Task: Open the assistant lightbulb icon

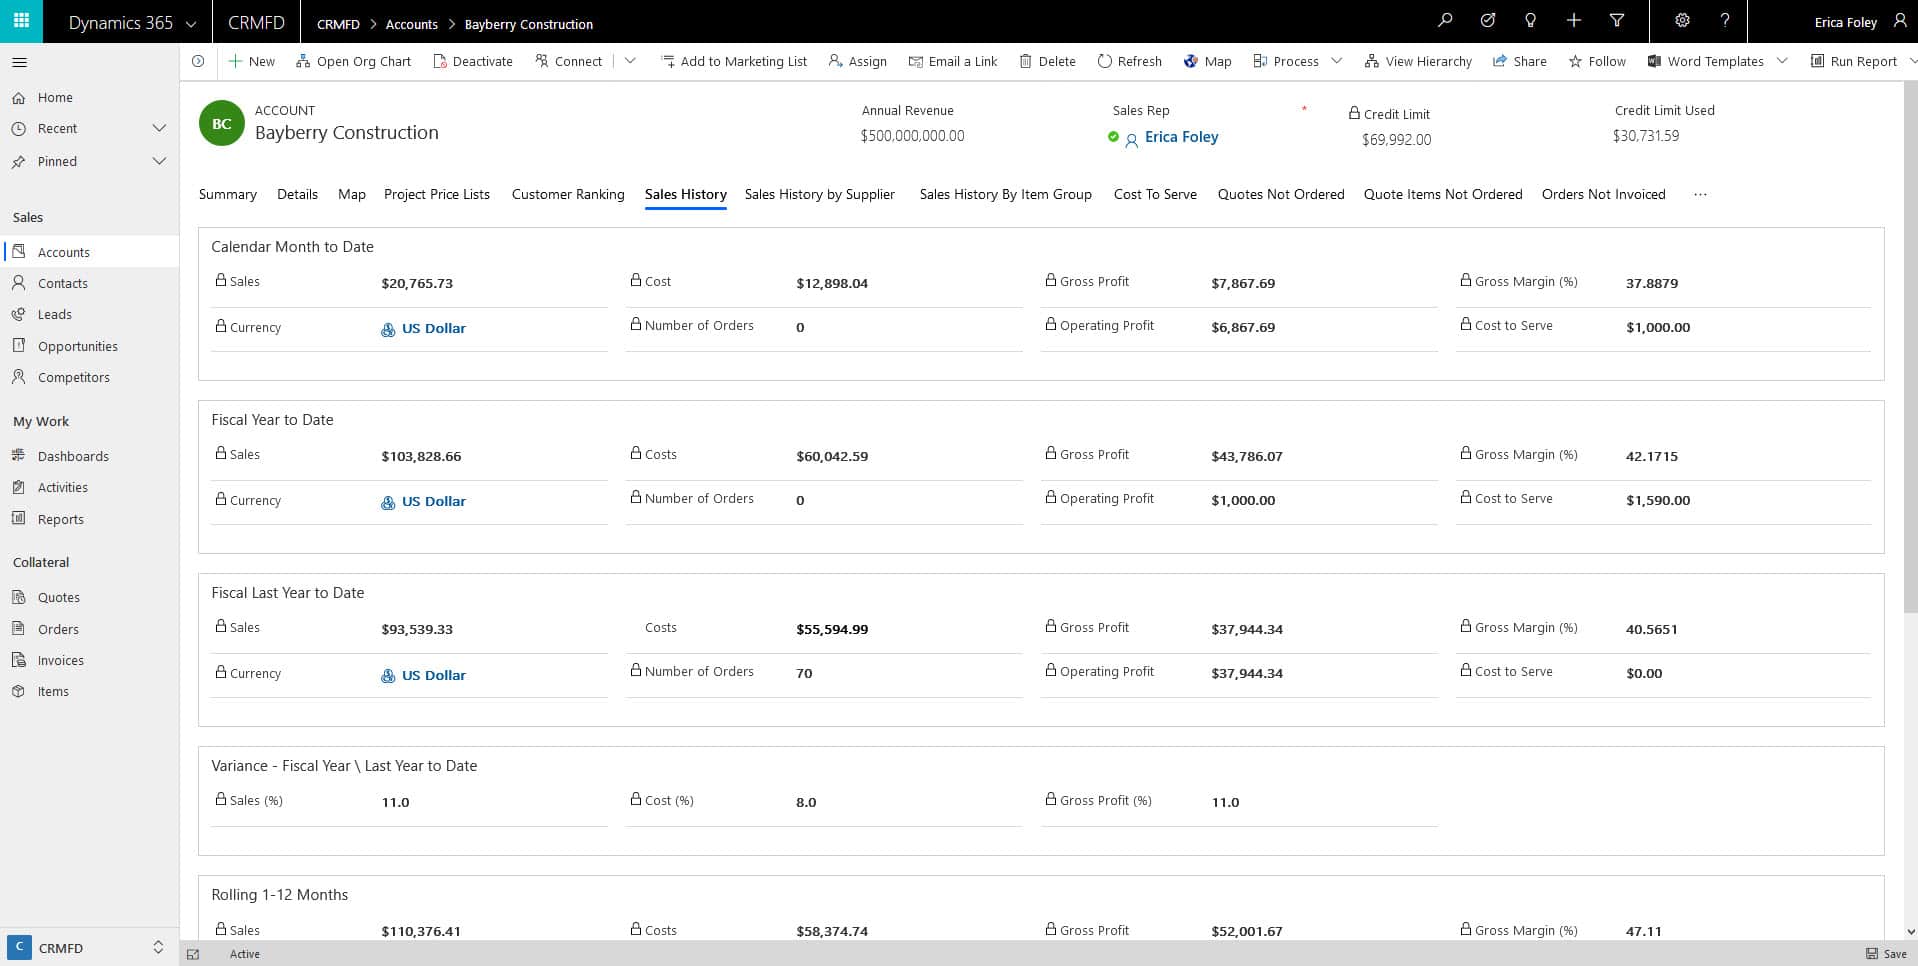Action: (1530, 21)
